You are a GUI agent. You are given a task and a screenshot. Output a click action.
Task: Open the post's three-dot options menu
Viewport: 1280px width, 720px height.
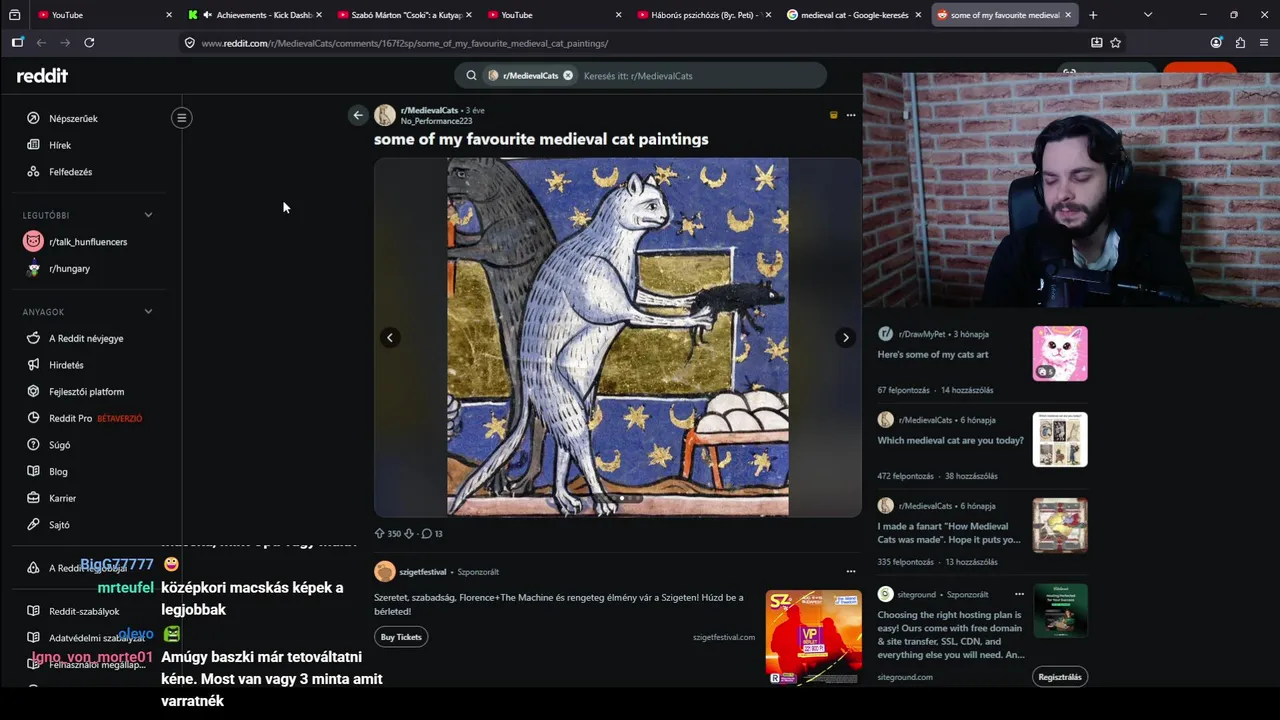(851, 115)
